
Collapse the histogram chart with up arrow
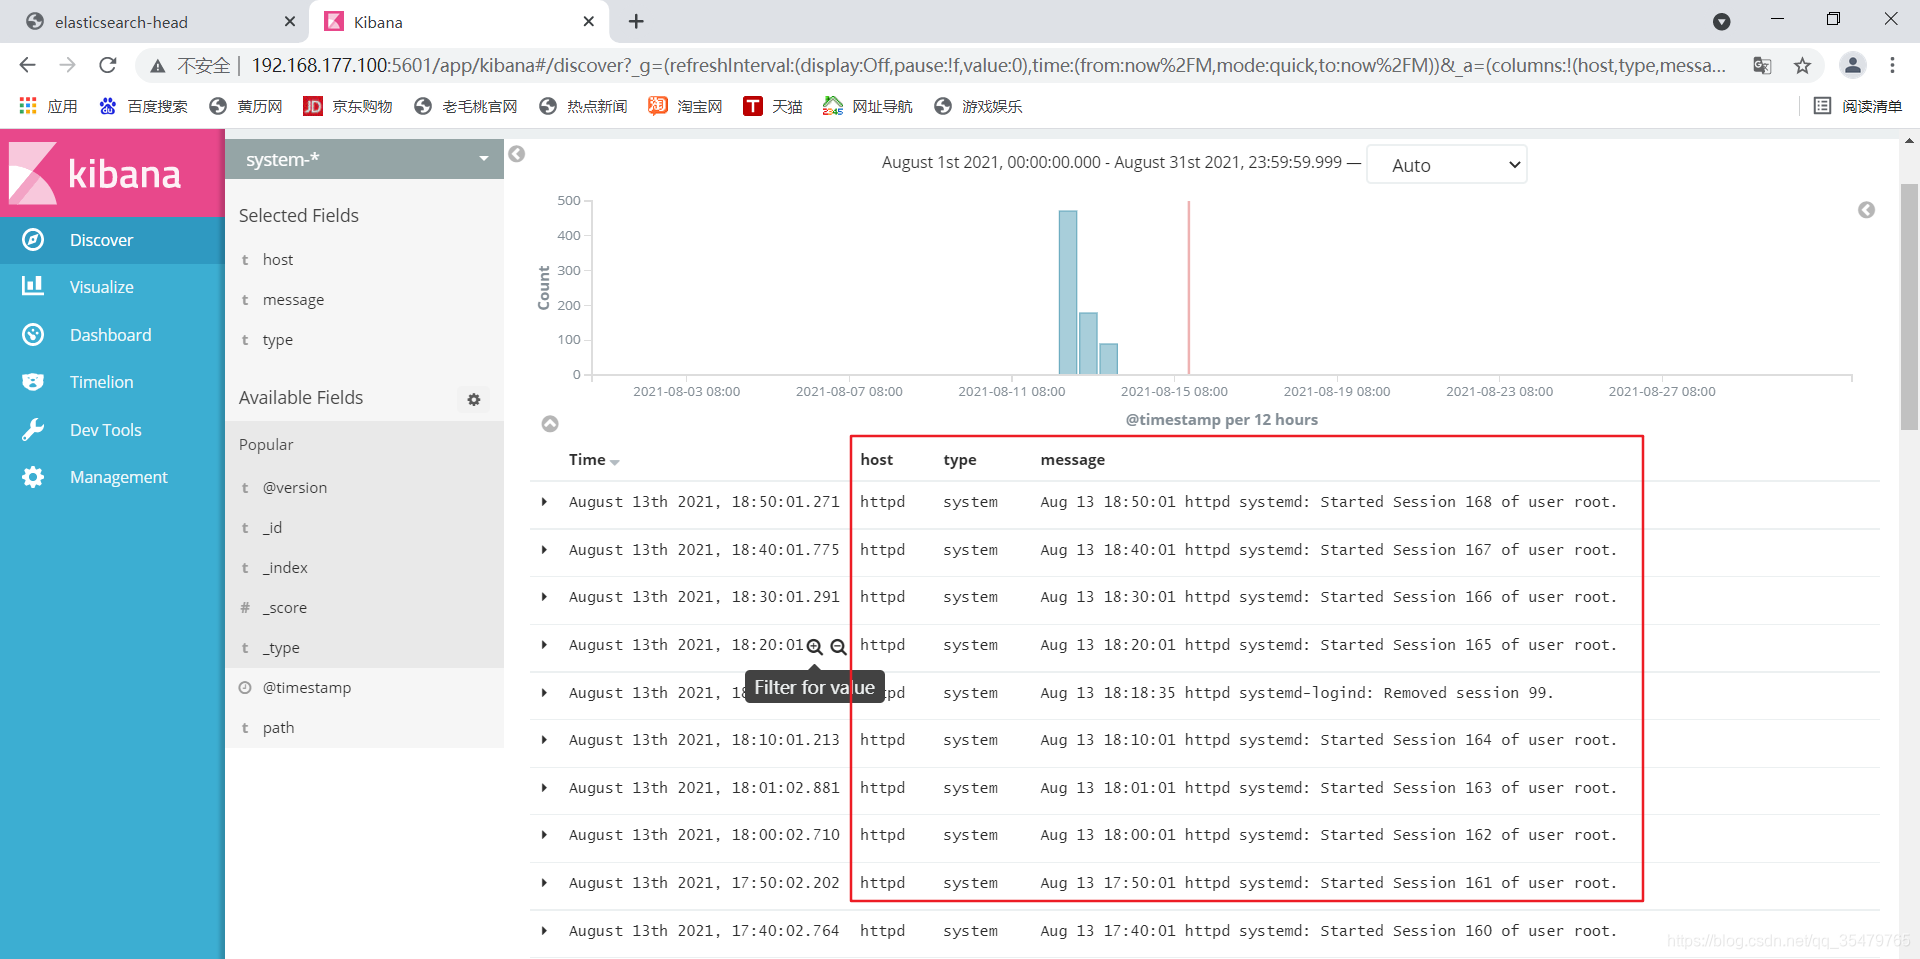tap(550, 424)
